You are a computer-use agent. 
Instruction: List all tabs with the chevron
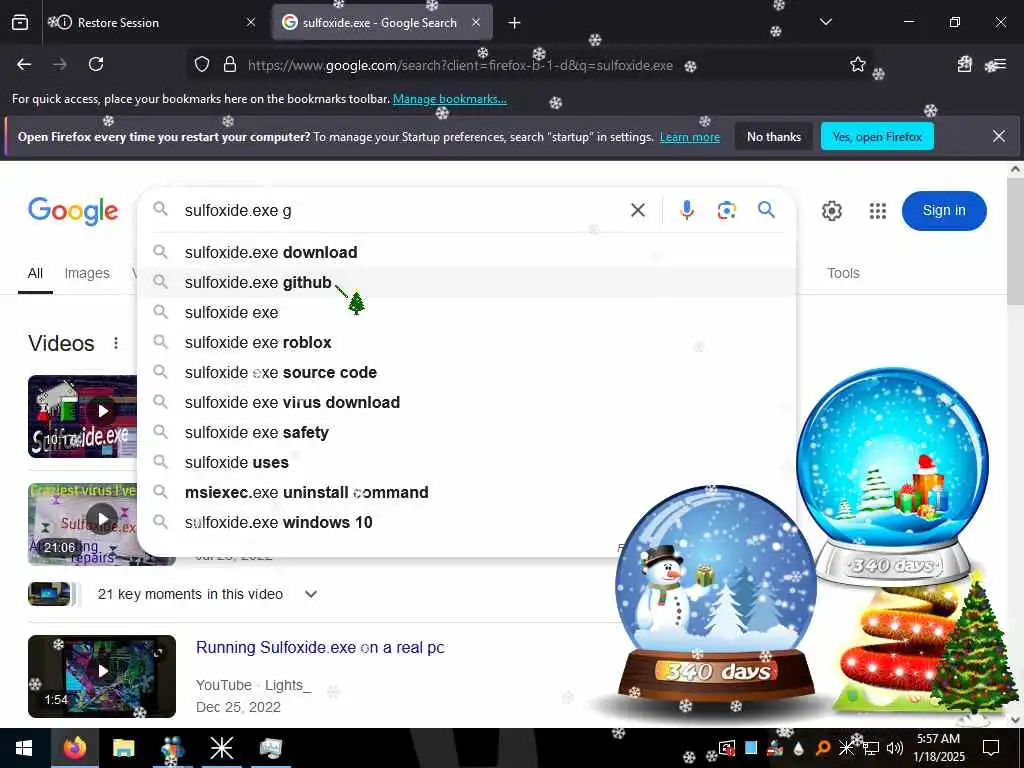pyautogui.click(x=825, y=22)
